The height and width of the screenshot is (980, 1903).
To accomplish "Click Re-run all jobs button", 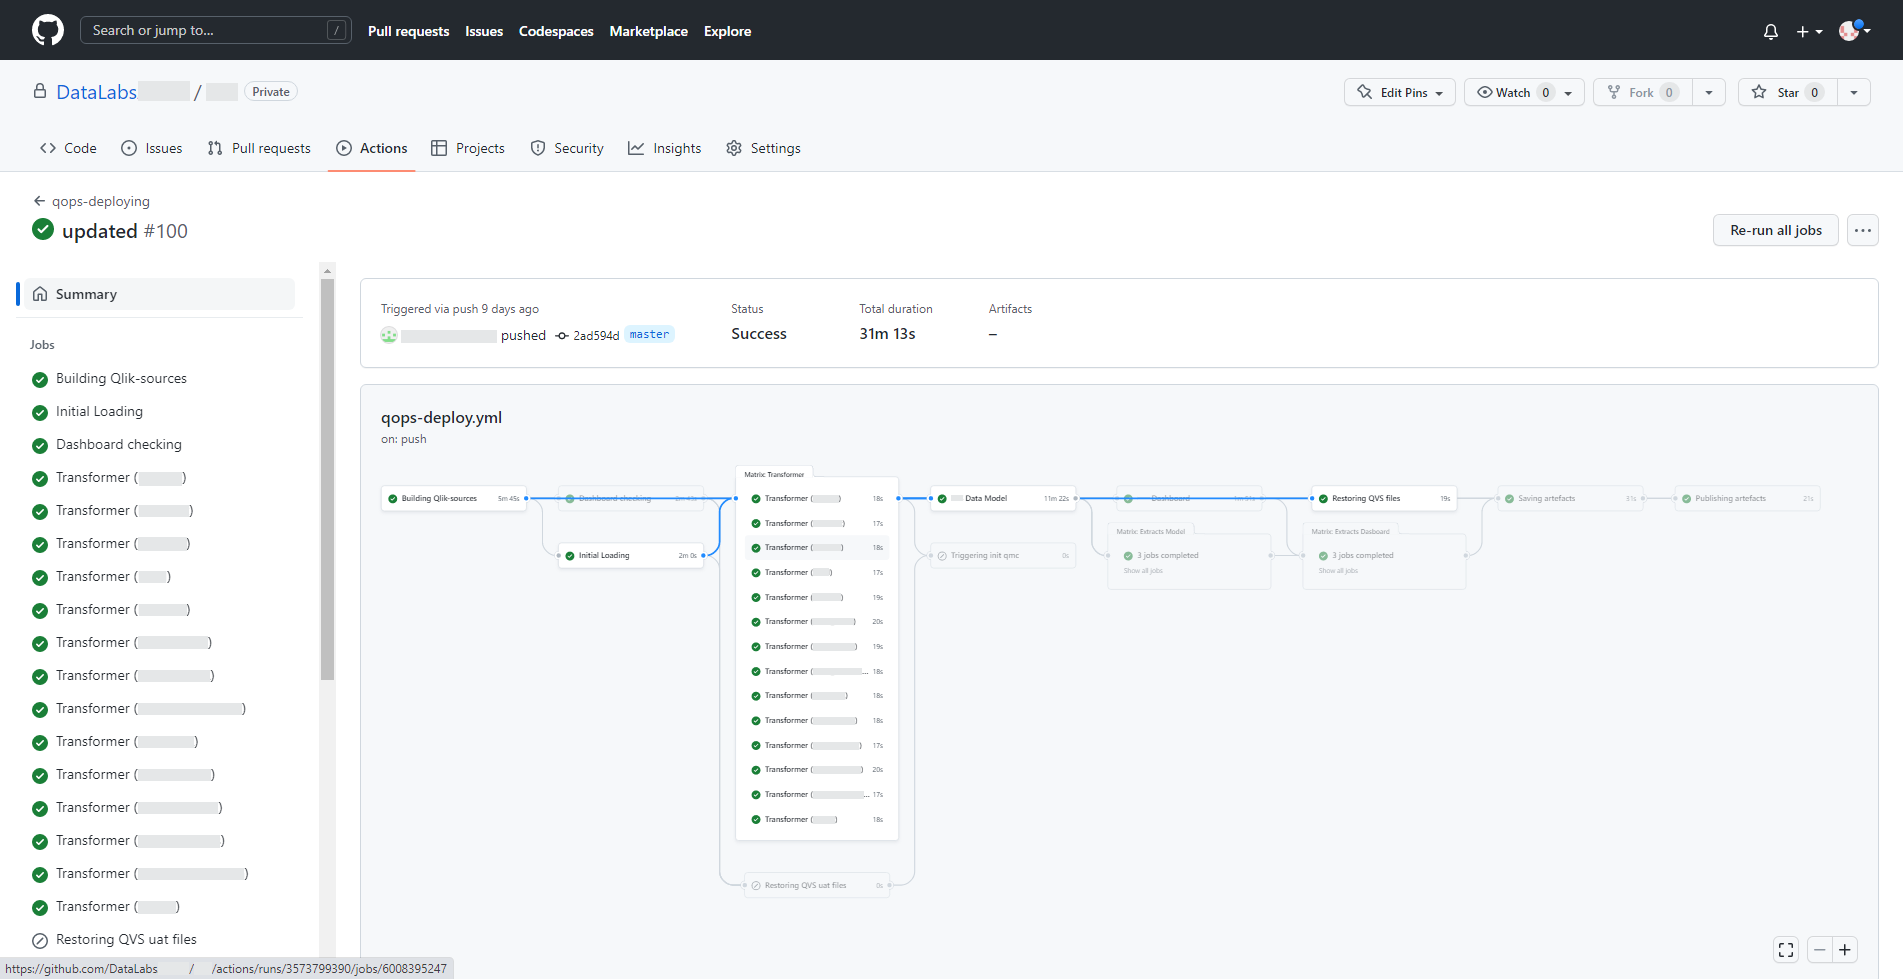I will 1775,230.
